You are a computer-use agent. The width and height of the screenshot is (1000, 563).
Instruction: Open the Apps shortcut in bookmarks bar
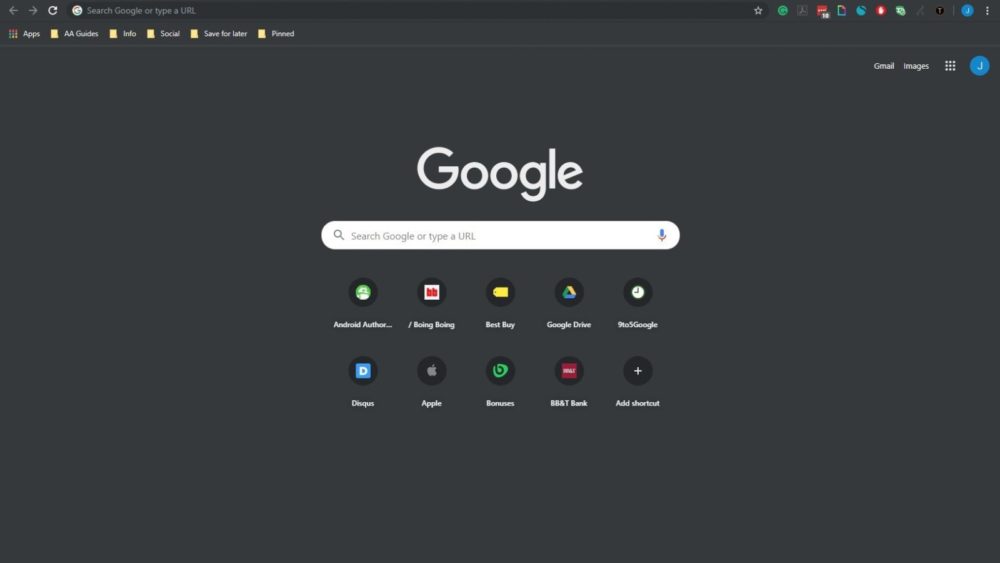click(x=24, y=34)
